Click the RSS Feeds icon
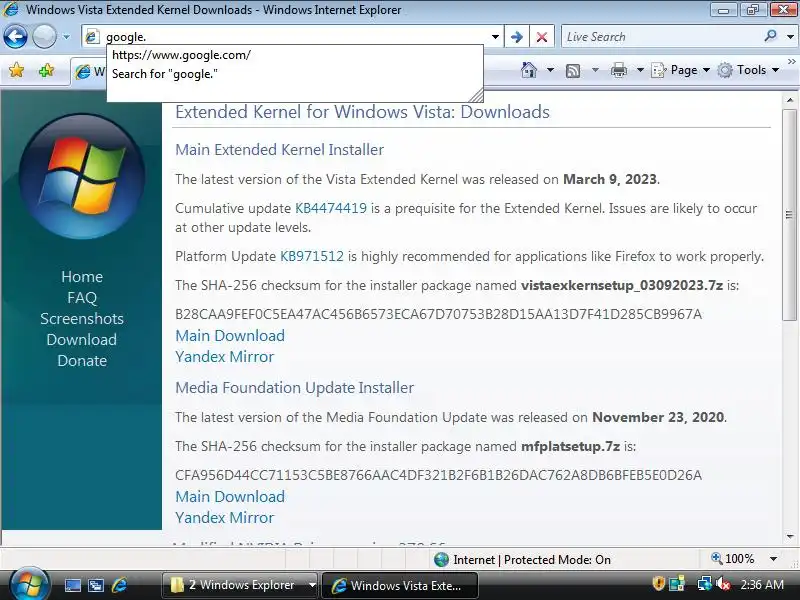The height and width of the screenshot is (600, 800). click(573, 70)
